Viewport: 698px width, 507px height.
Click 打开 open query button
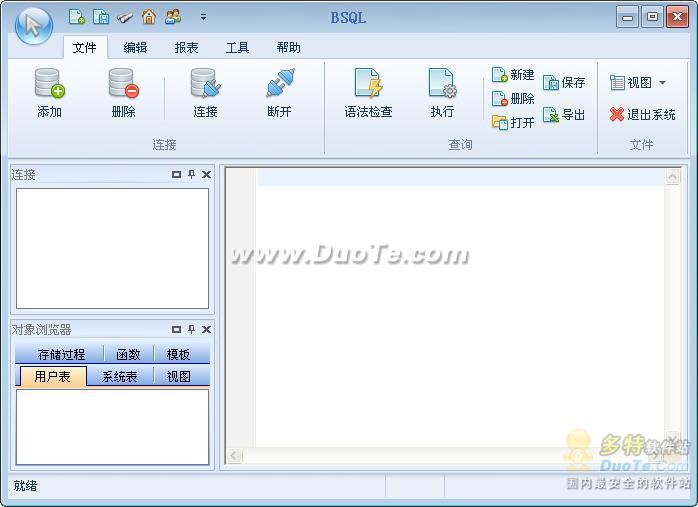[x=513, y=122]
